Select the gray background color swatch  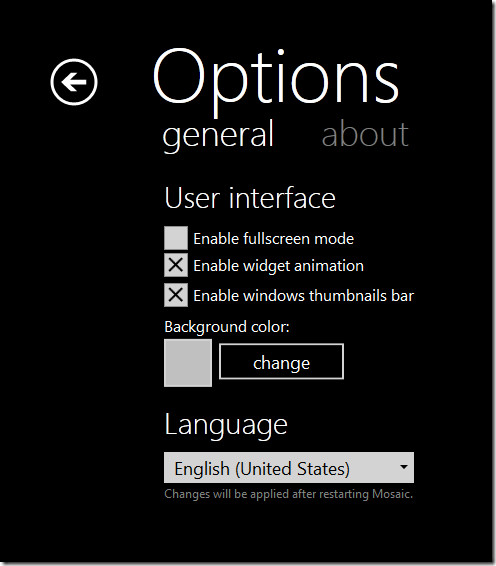(188, 363)
